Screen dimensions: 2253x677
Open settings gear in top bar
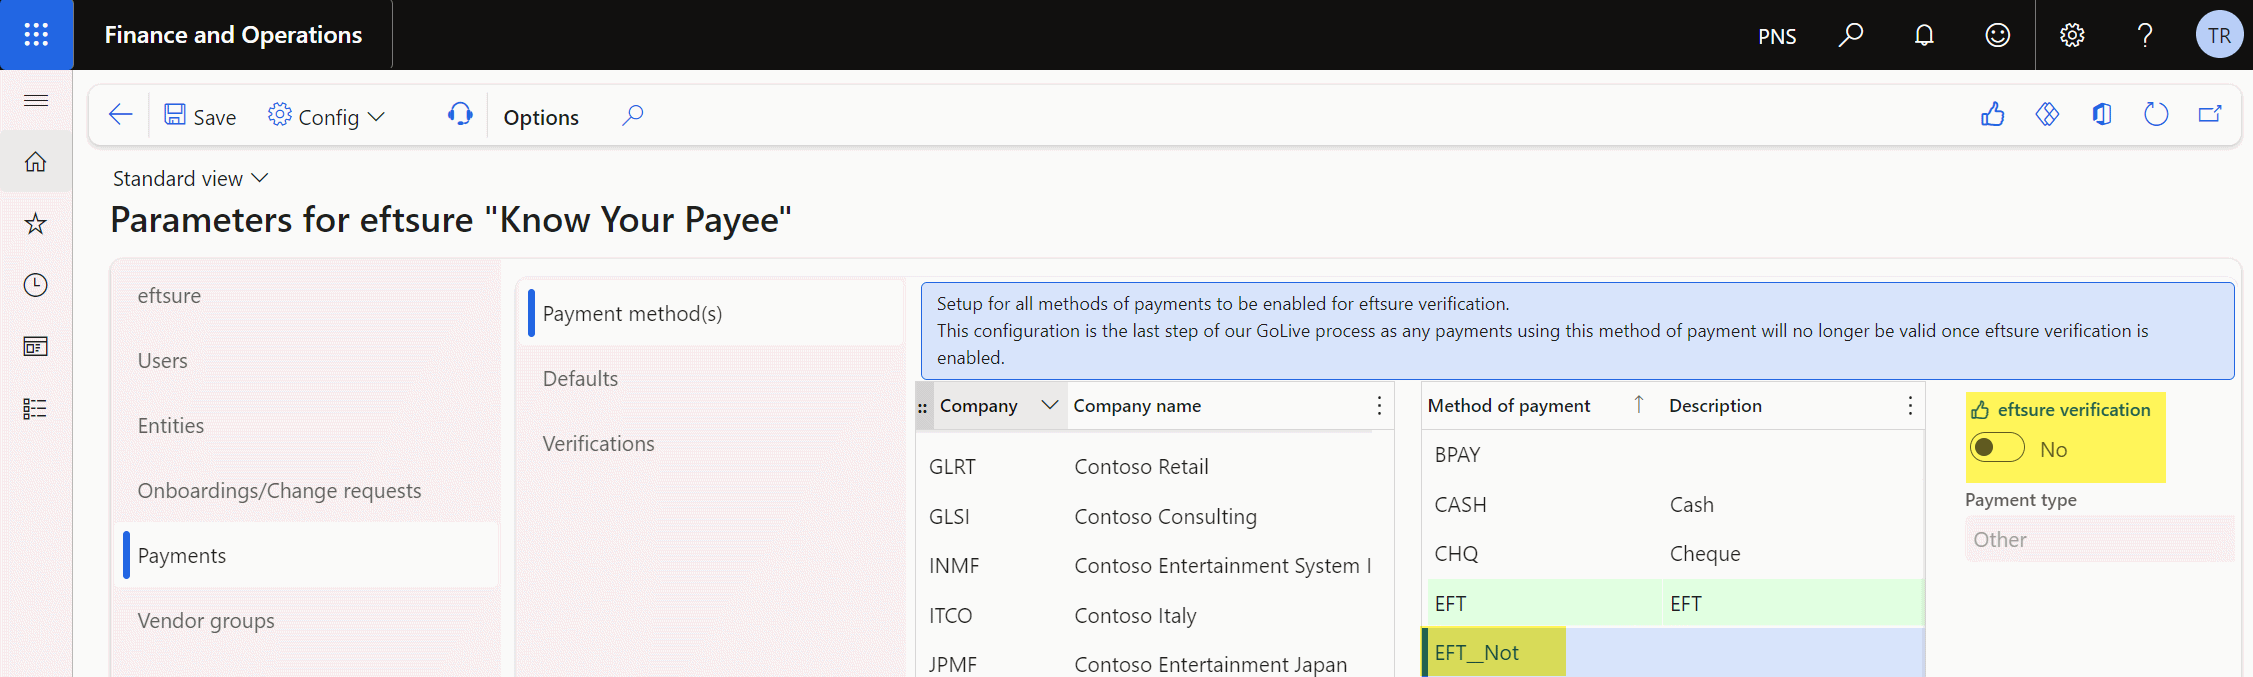[2072, 35]
